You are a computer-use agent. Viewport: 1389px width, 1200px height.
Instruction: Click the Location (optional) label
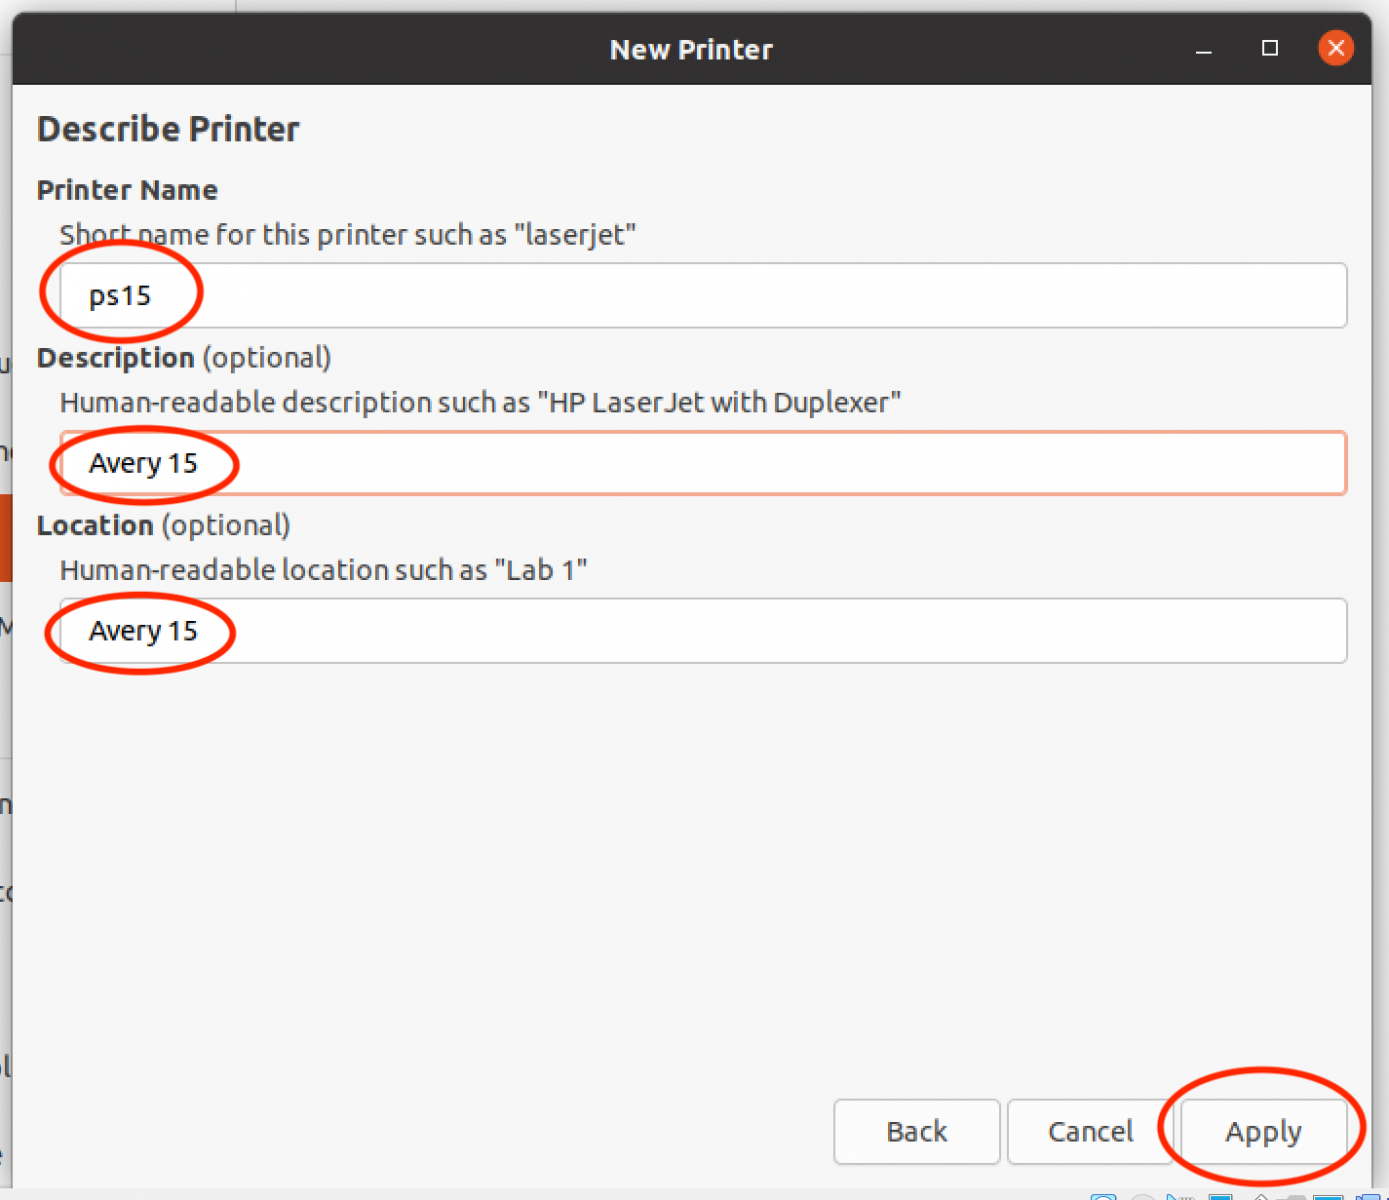coord(164,526)
